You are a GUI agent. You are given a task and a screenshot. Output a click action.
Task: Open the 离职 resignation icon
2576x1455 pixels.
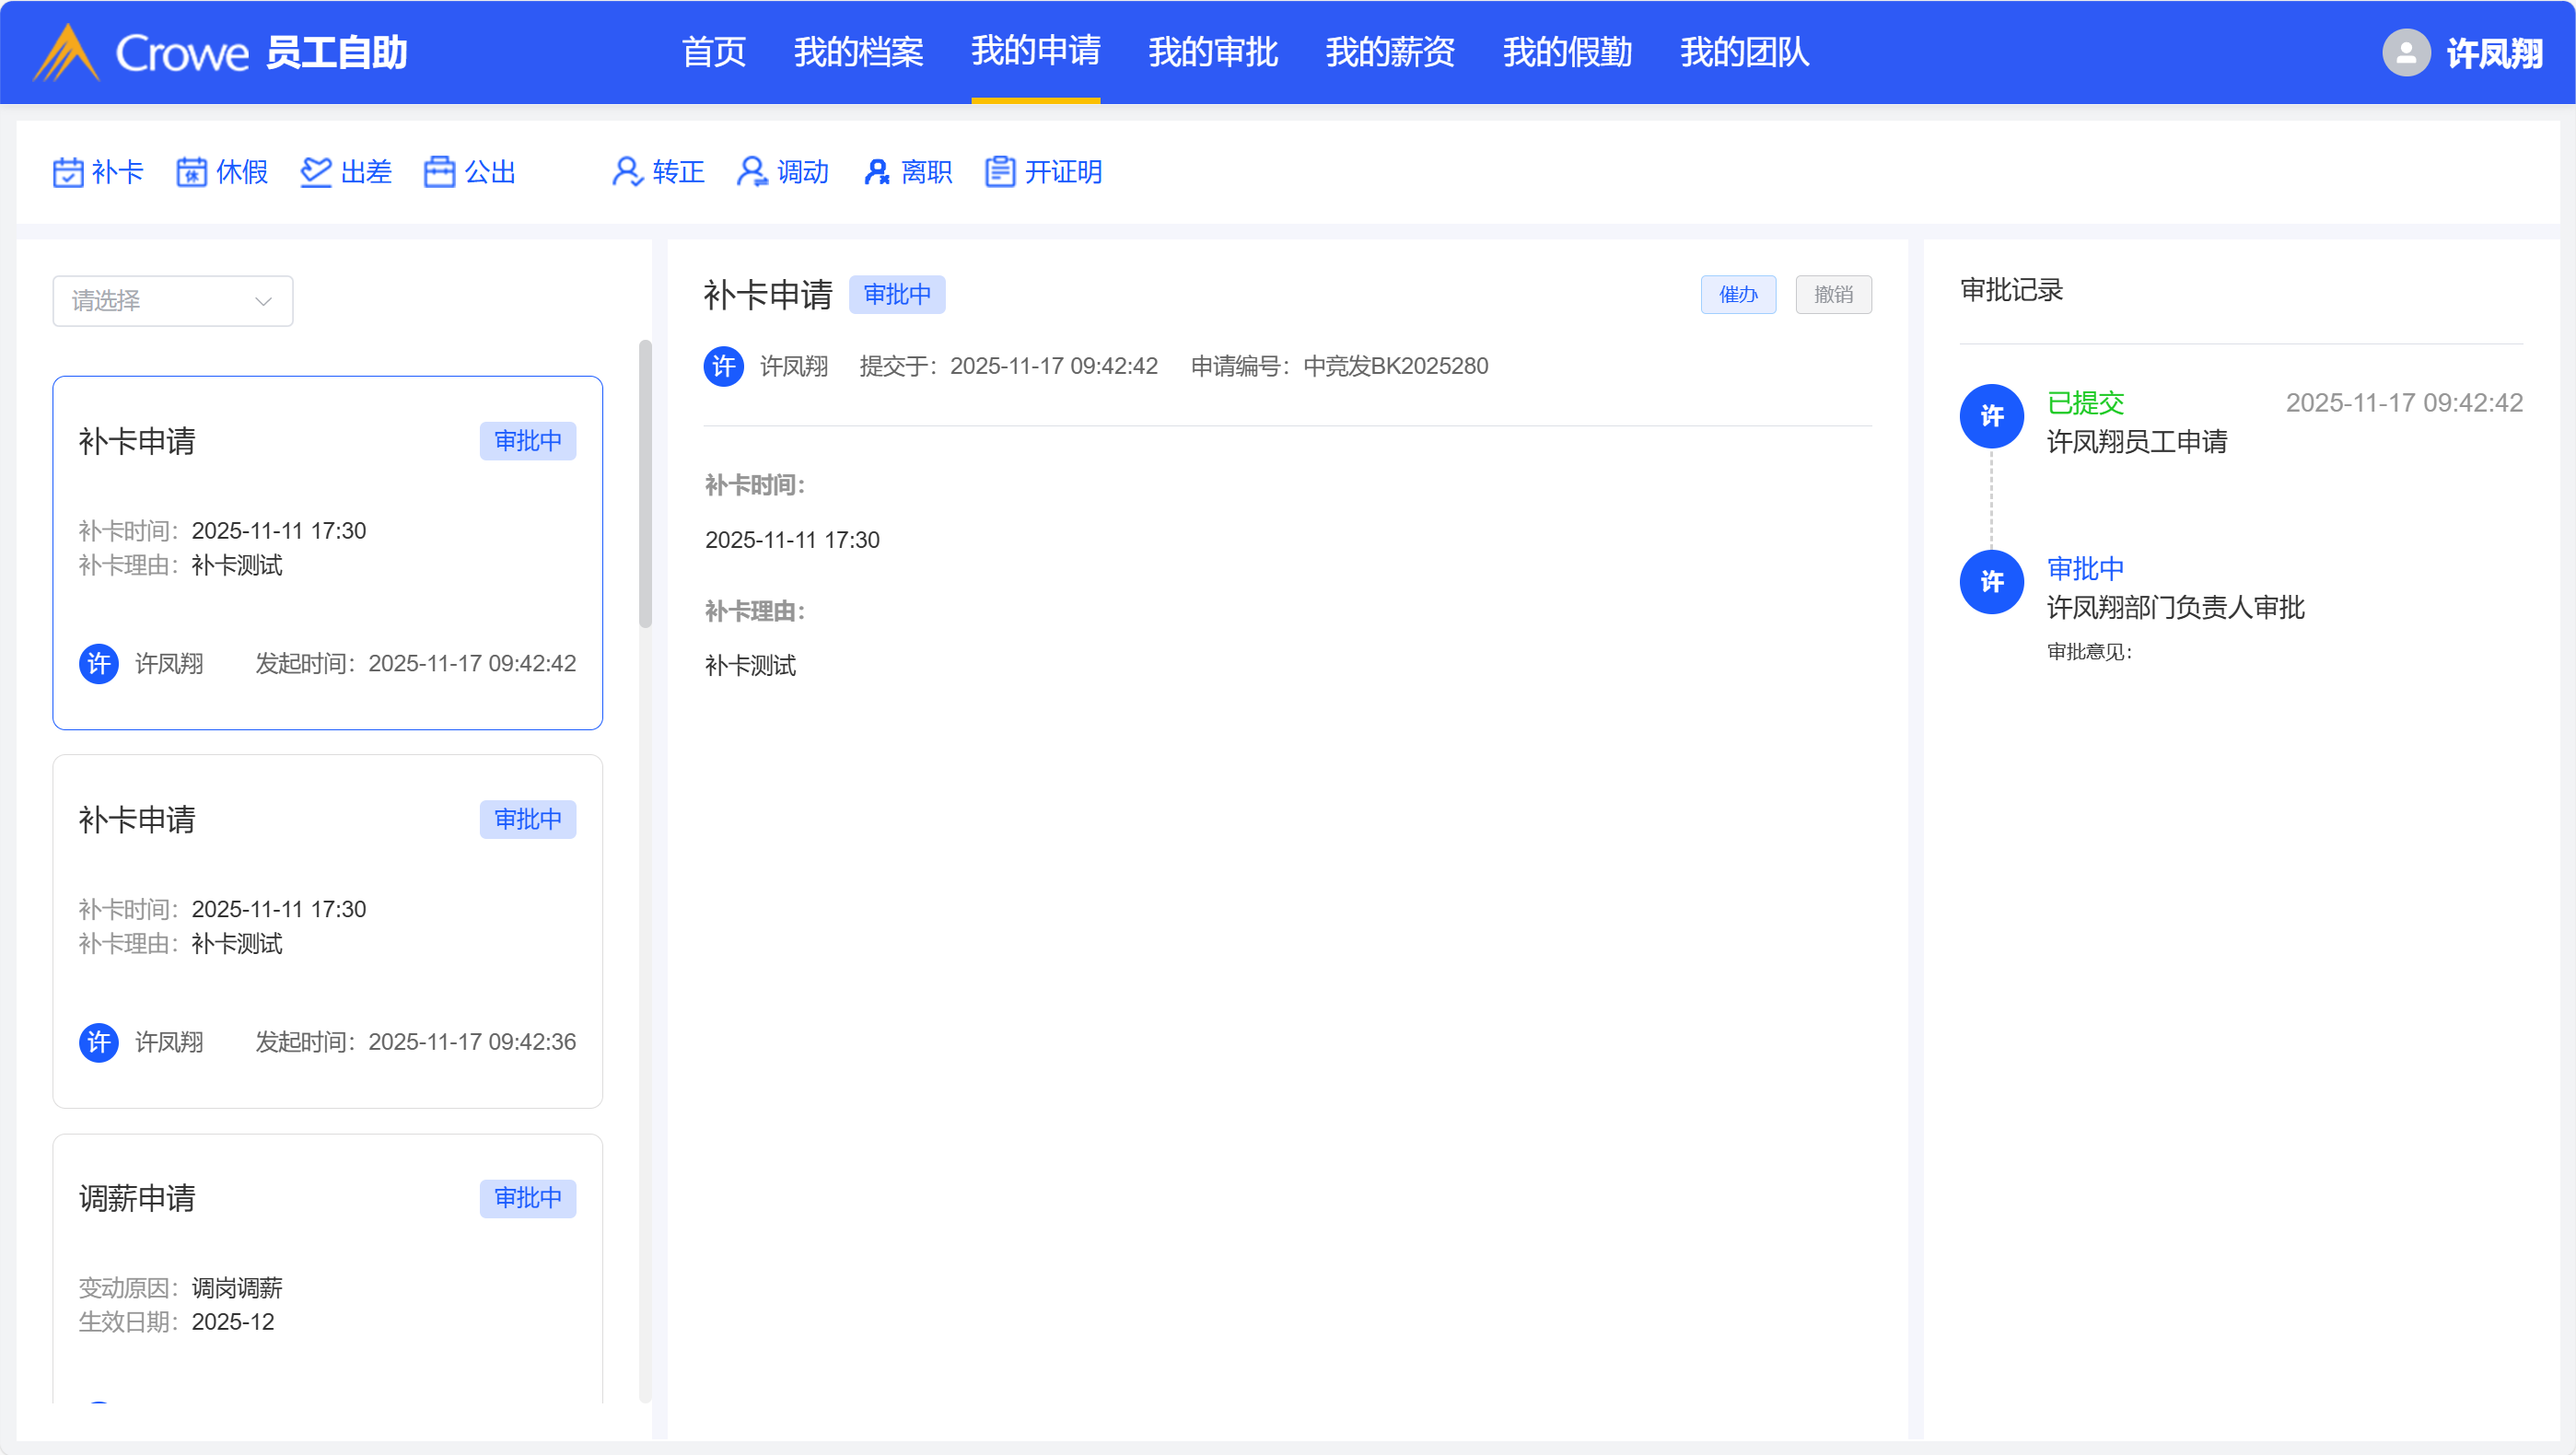(876, 172)
